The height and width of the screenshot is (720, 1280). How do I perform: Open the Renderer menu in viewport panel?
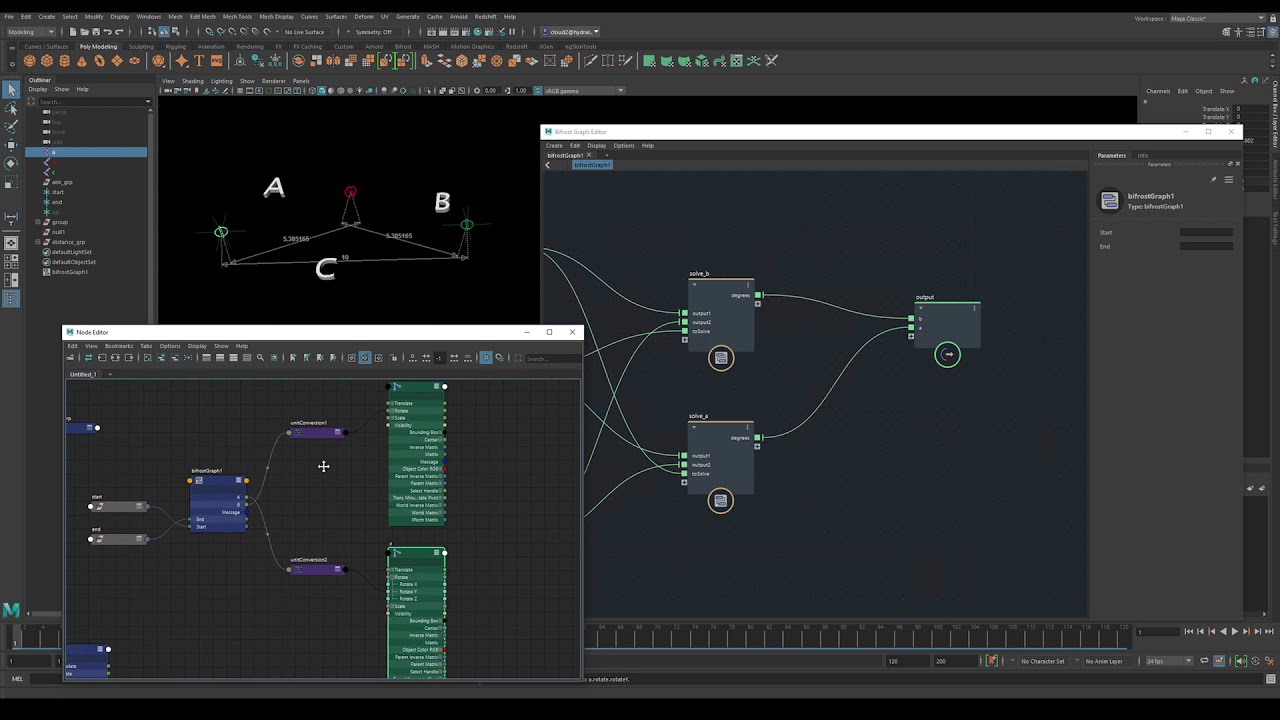pos(273,81)
